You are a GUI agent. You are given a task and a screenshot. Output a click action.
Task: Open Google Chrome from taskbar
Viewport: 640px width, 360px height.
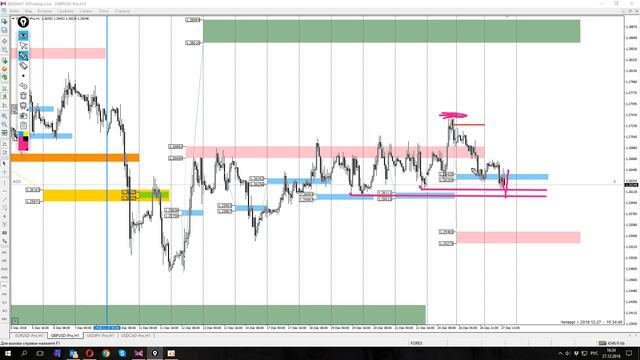106,353
